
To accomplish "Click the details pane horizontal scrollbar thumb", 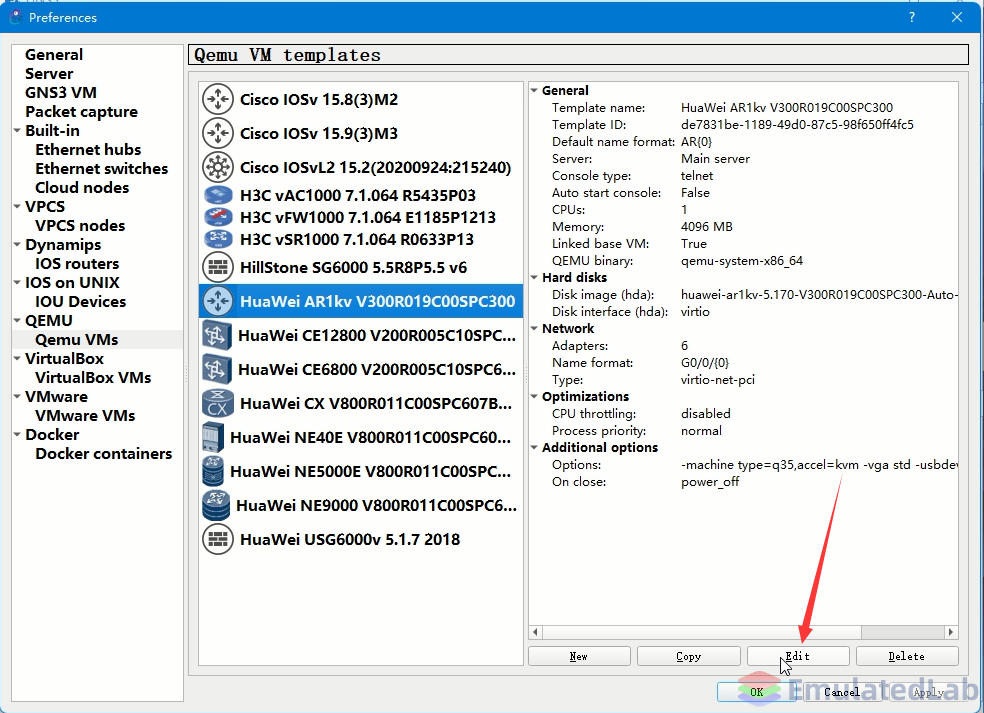I will (x=702, y=632).
